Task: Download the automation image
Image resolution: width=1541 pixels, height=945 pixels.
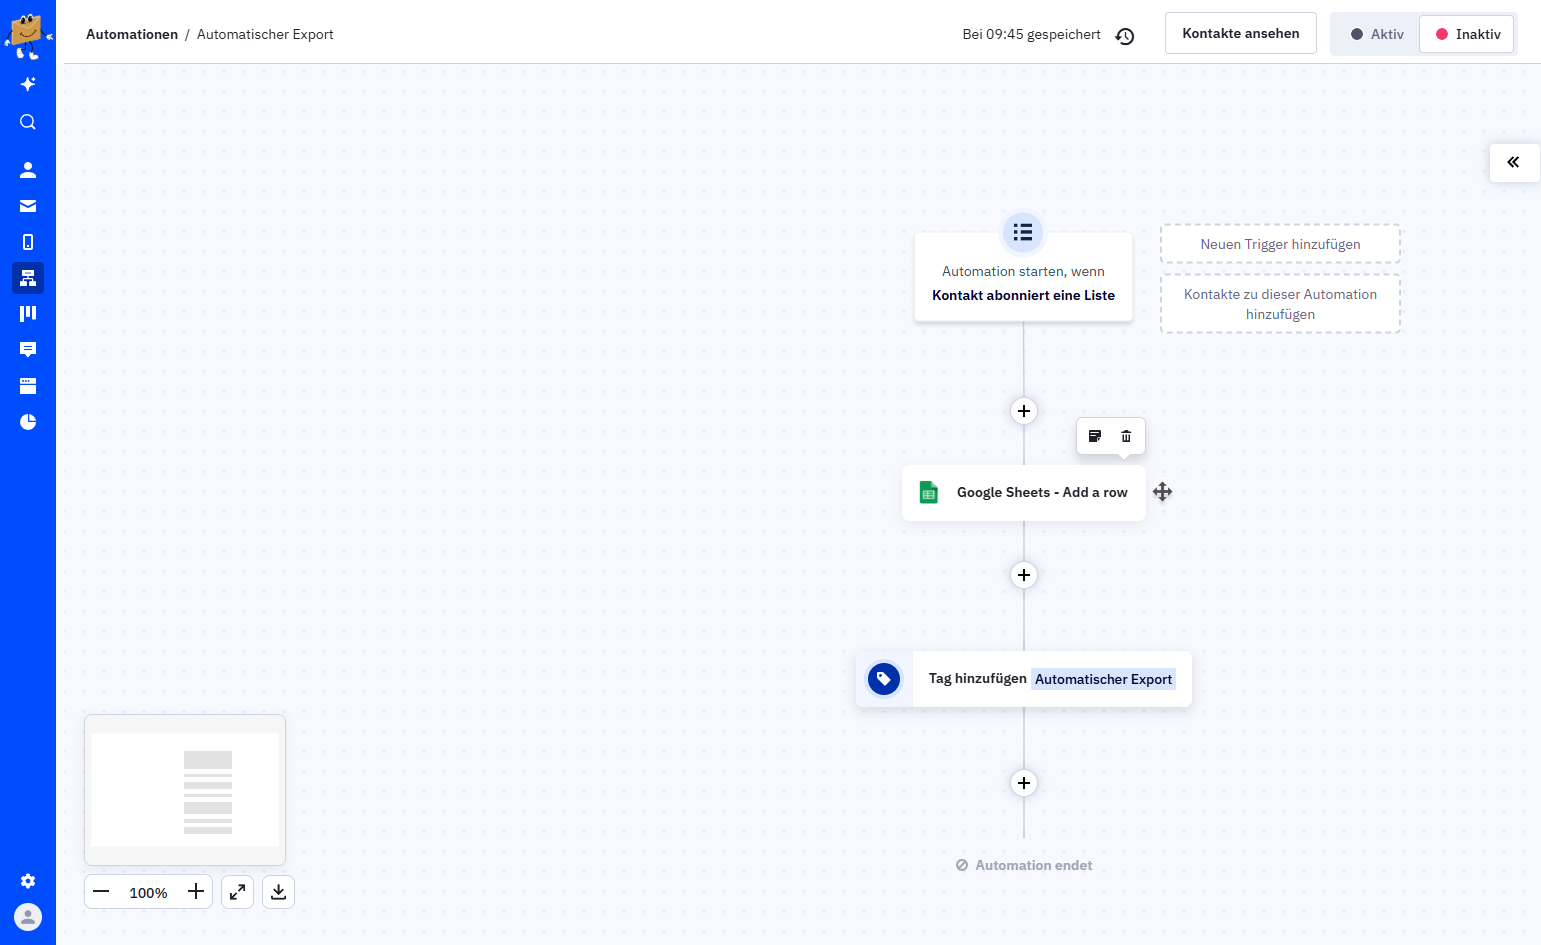Action: click(279, 892)
